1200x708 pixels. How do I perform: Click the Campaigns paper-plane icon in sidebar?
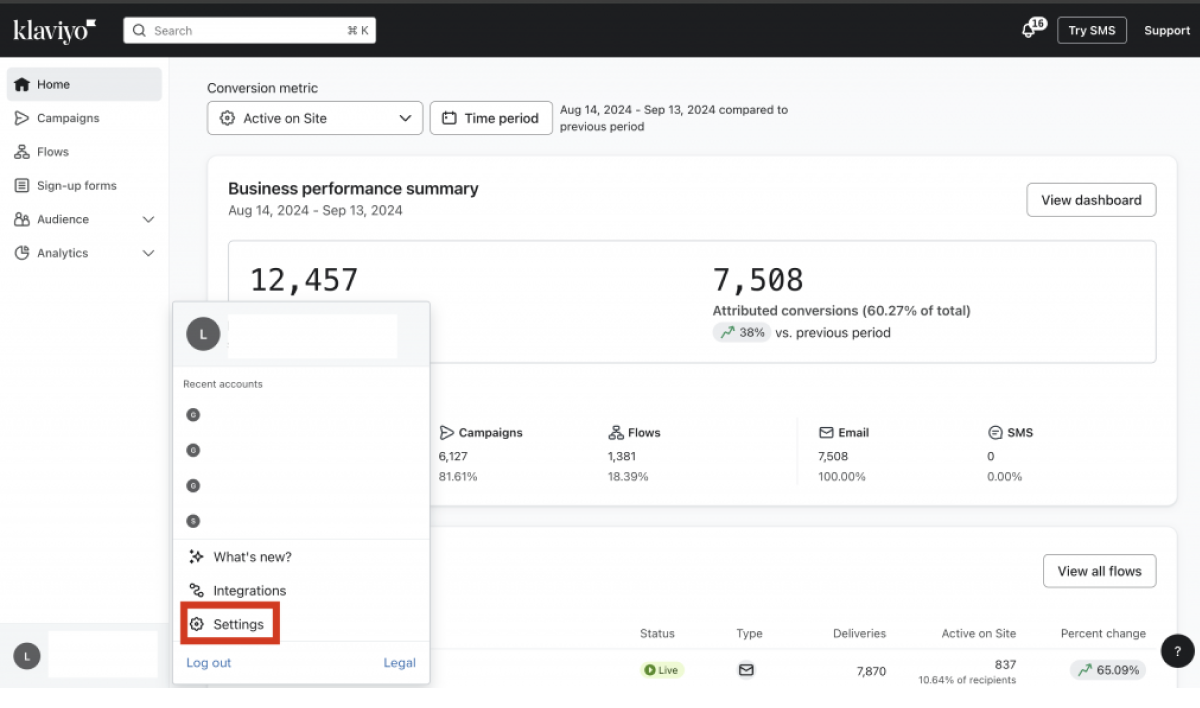click(x=22, y=118)
